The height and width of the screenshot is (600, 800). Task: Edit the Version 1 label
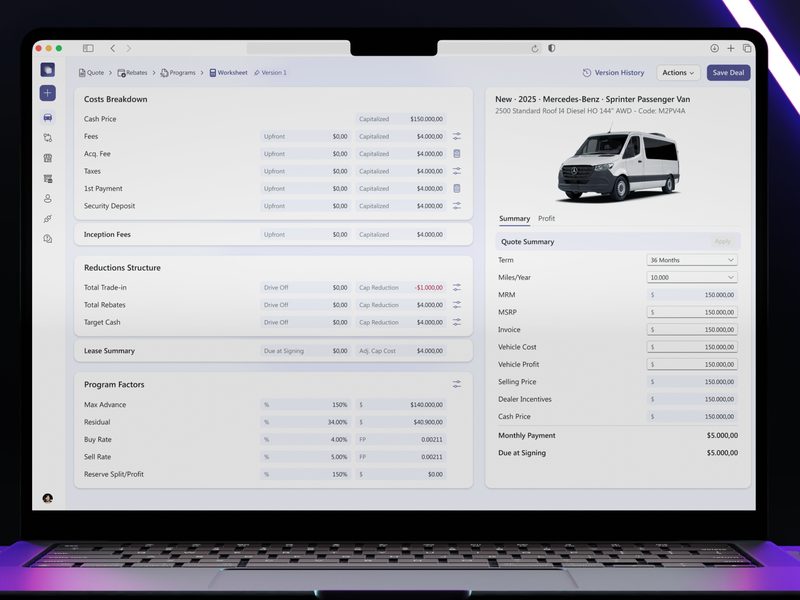coord(270,72)
